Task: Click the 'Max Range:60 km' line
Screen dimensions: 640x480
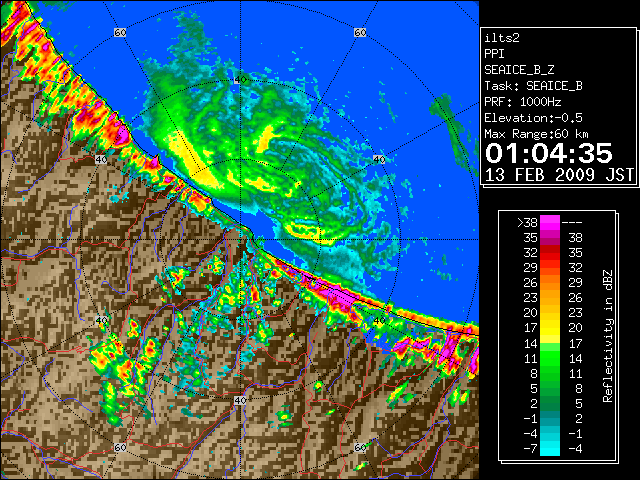Action: tap(537, 134)
